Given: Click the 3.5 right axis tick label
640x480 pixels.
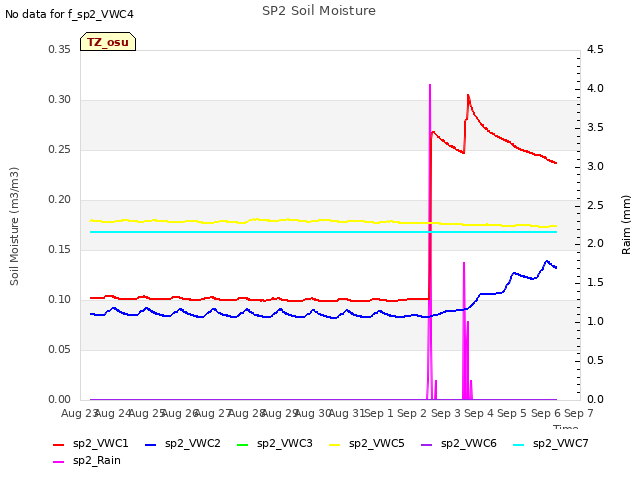Looking at the screenshot, I should (595, 128).
